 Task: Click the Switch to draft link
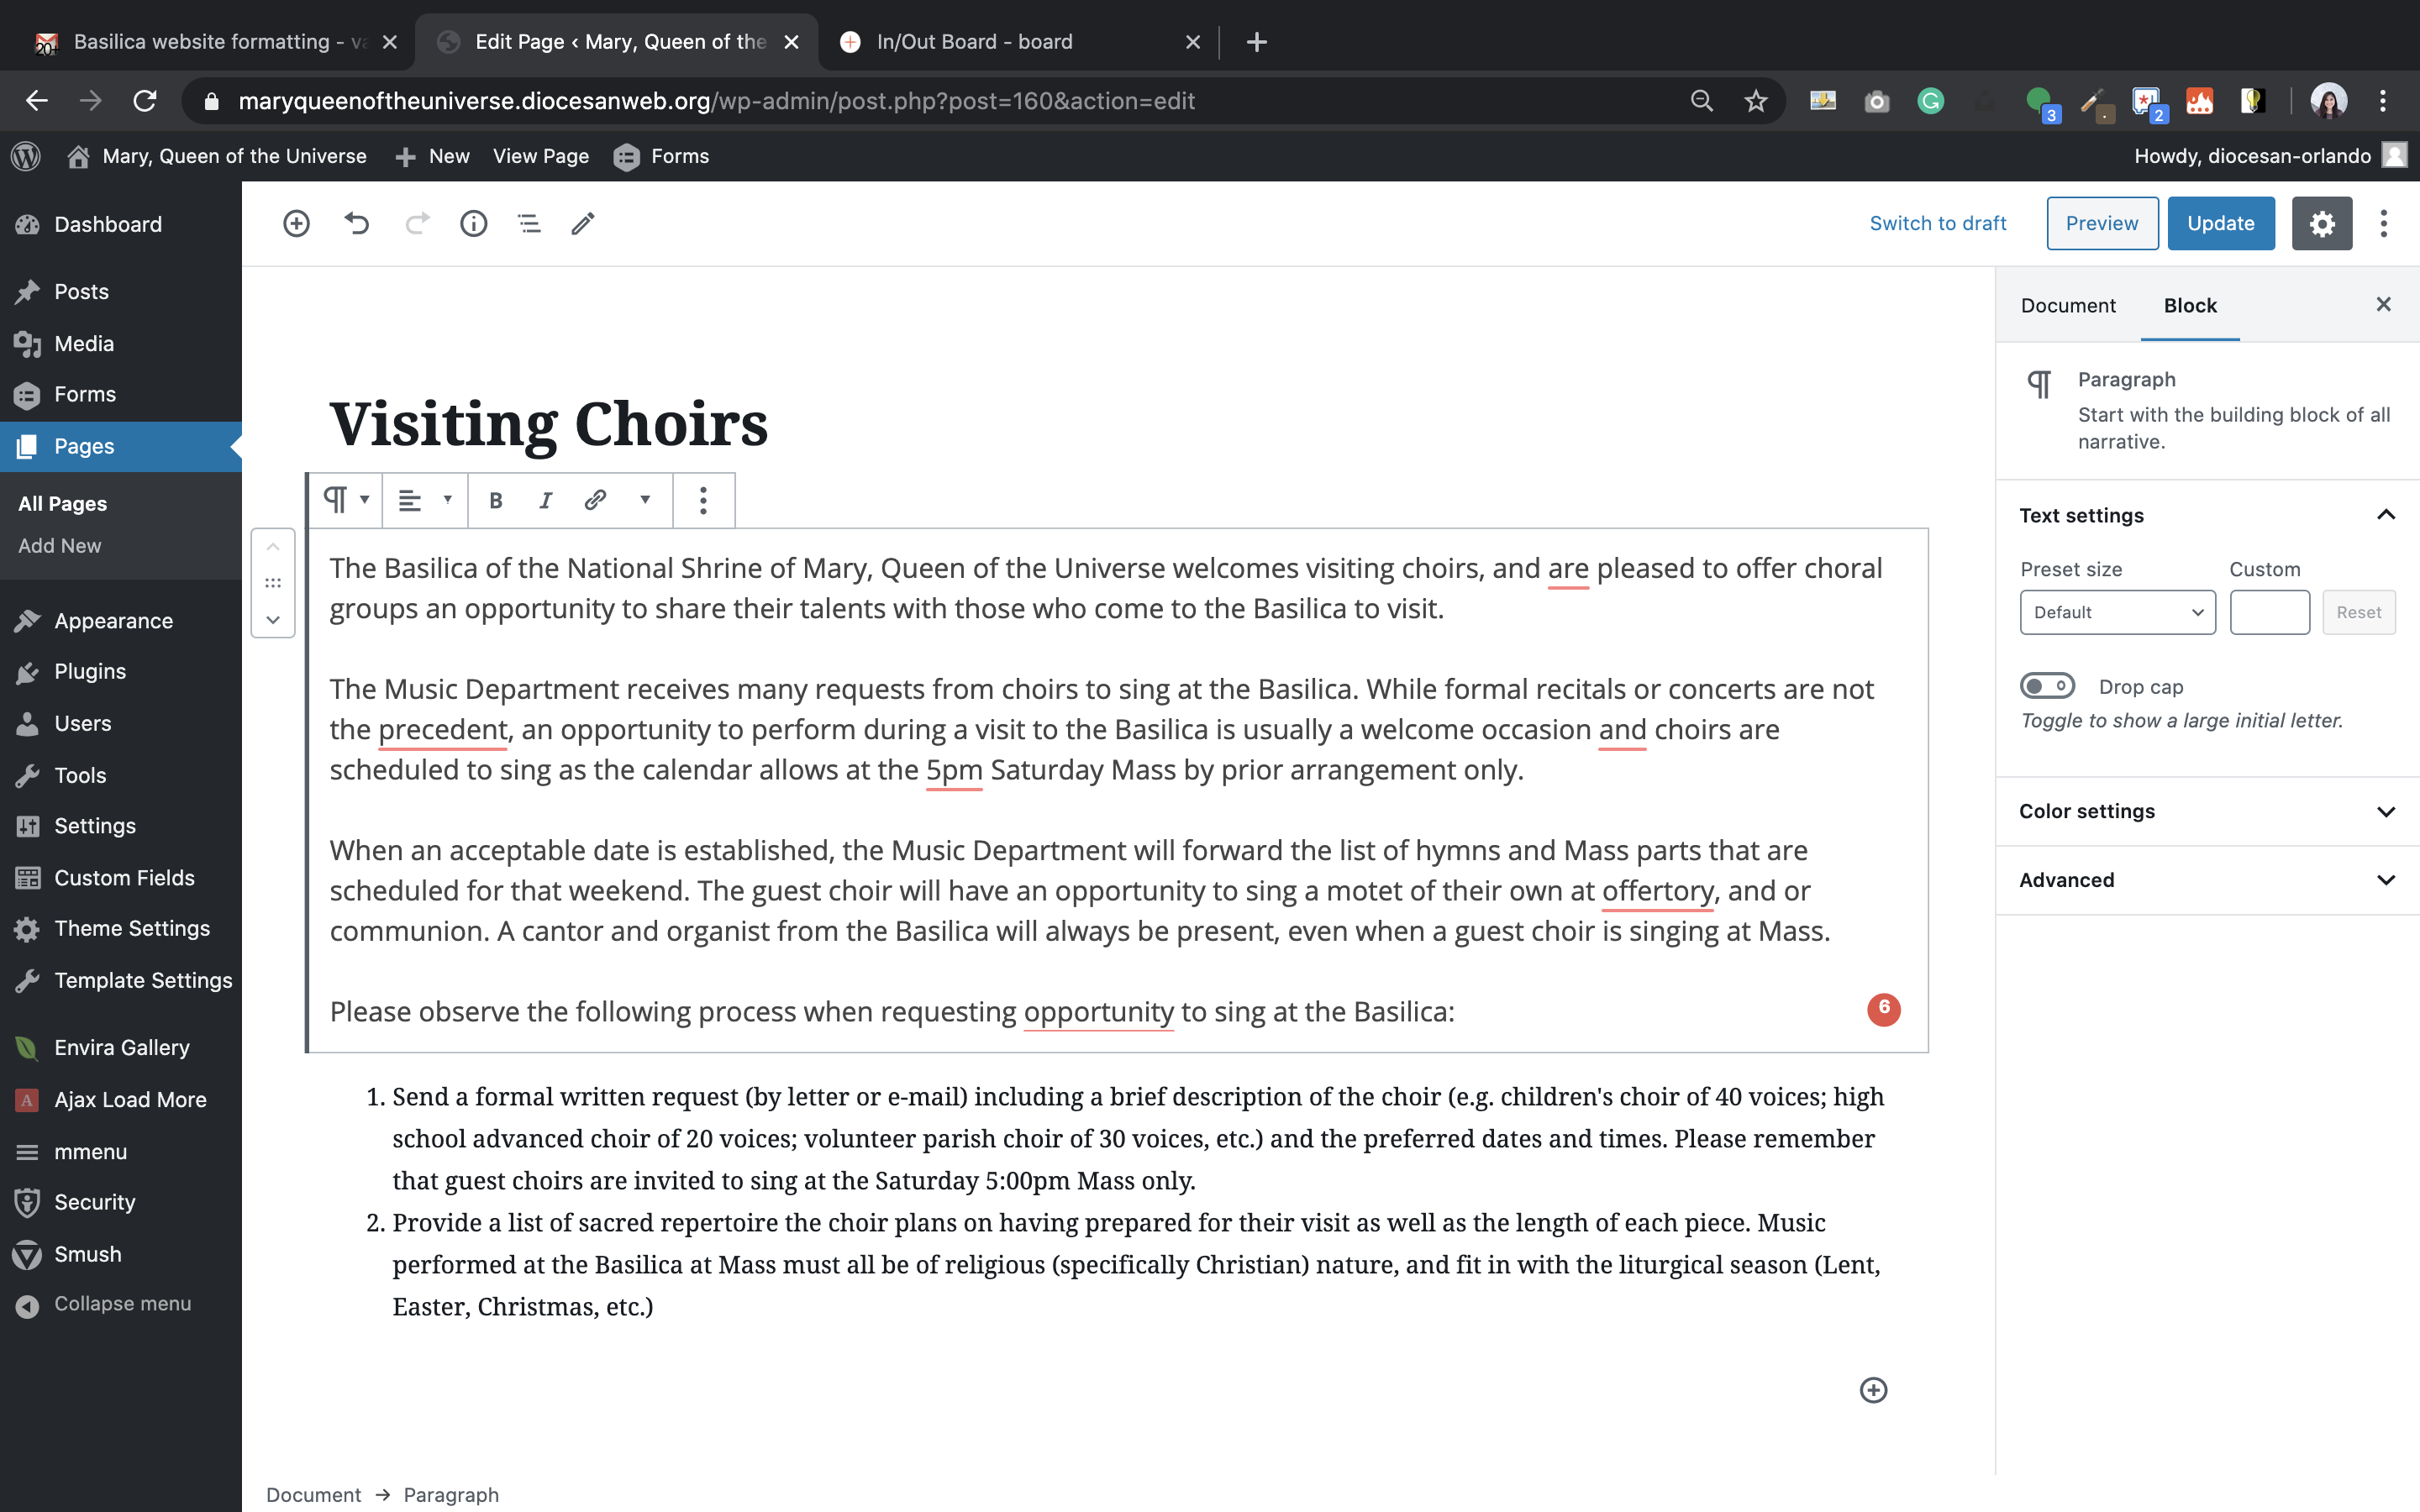pyautogui.click(x=1937, y=223)
